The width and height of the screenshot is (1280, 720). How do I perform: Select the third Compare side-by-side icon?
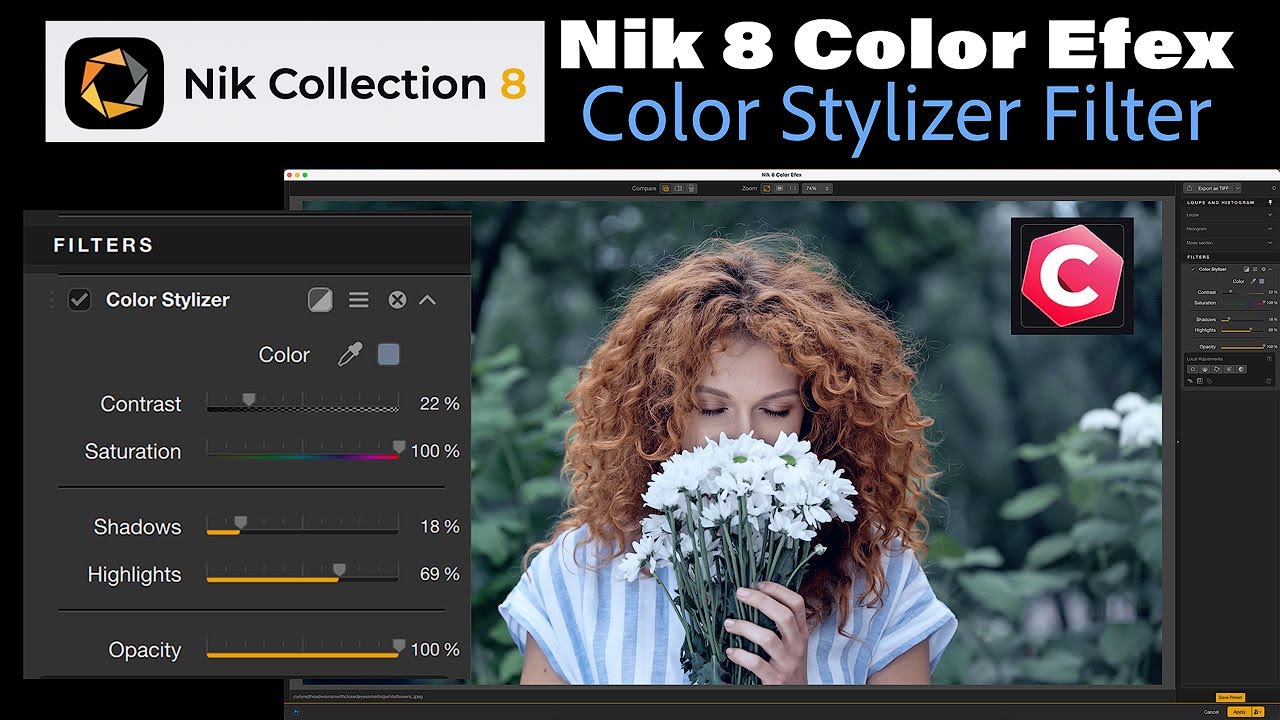tap(691, 188)
